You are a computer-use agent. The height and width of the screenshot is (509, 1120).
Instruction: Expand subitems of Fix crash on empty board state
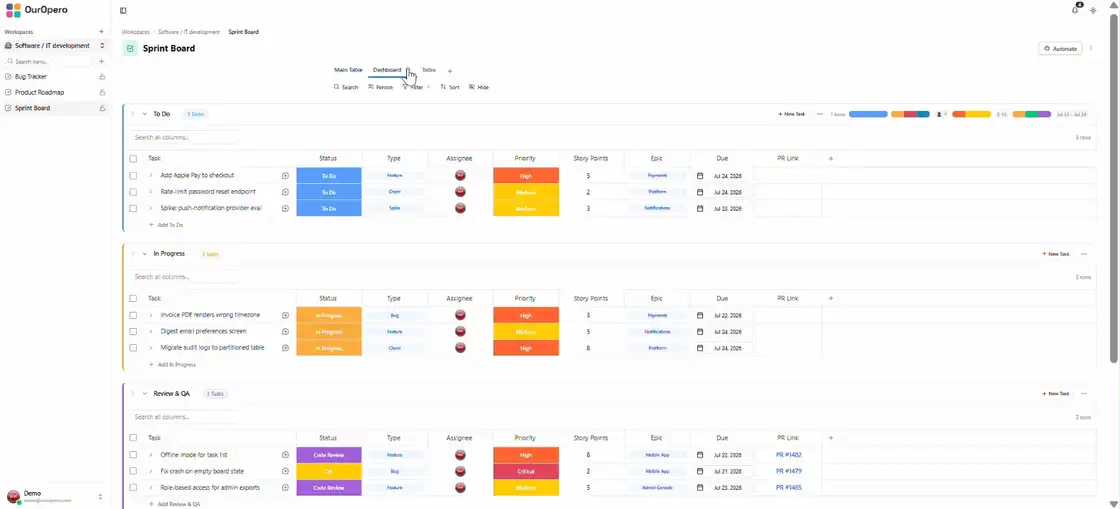pos(151,471)
